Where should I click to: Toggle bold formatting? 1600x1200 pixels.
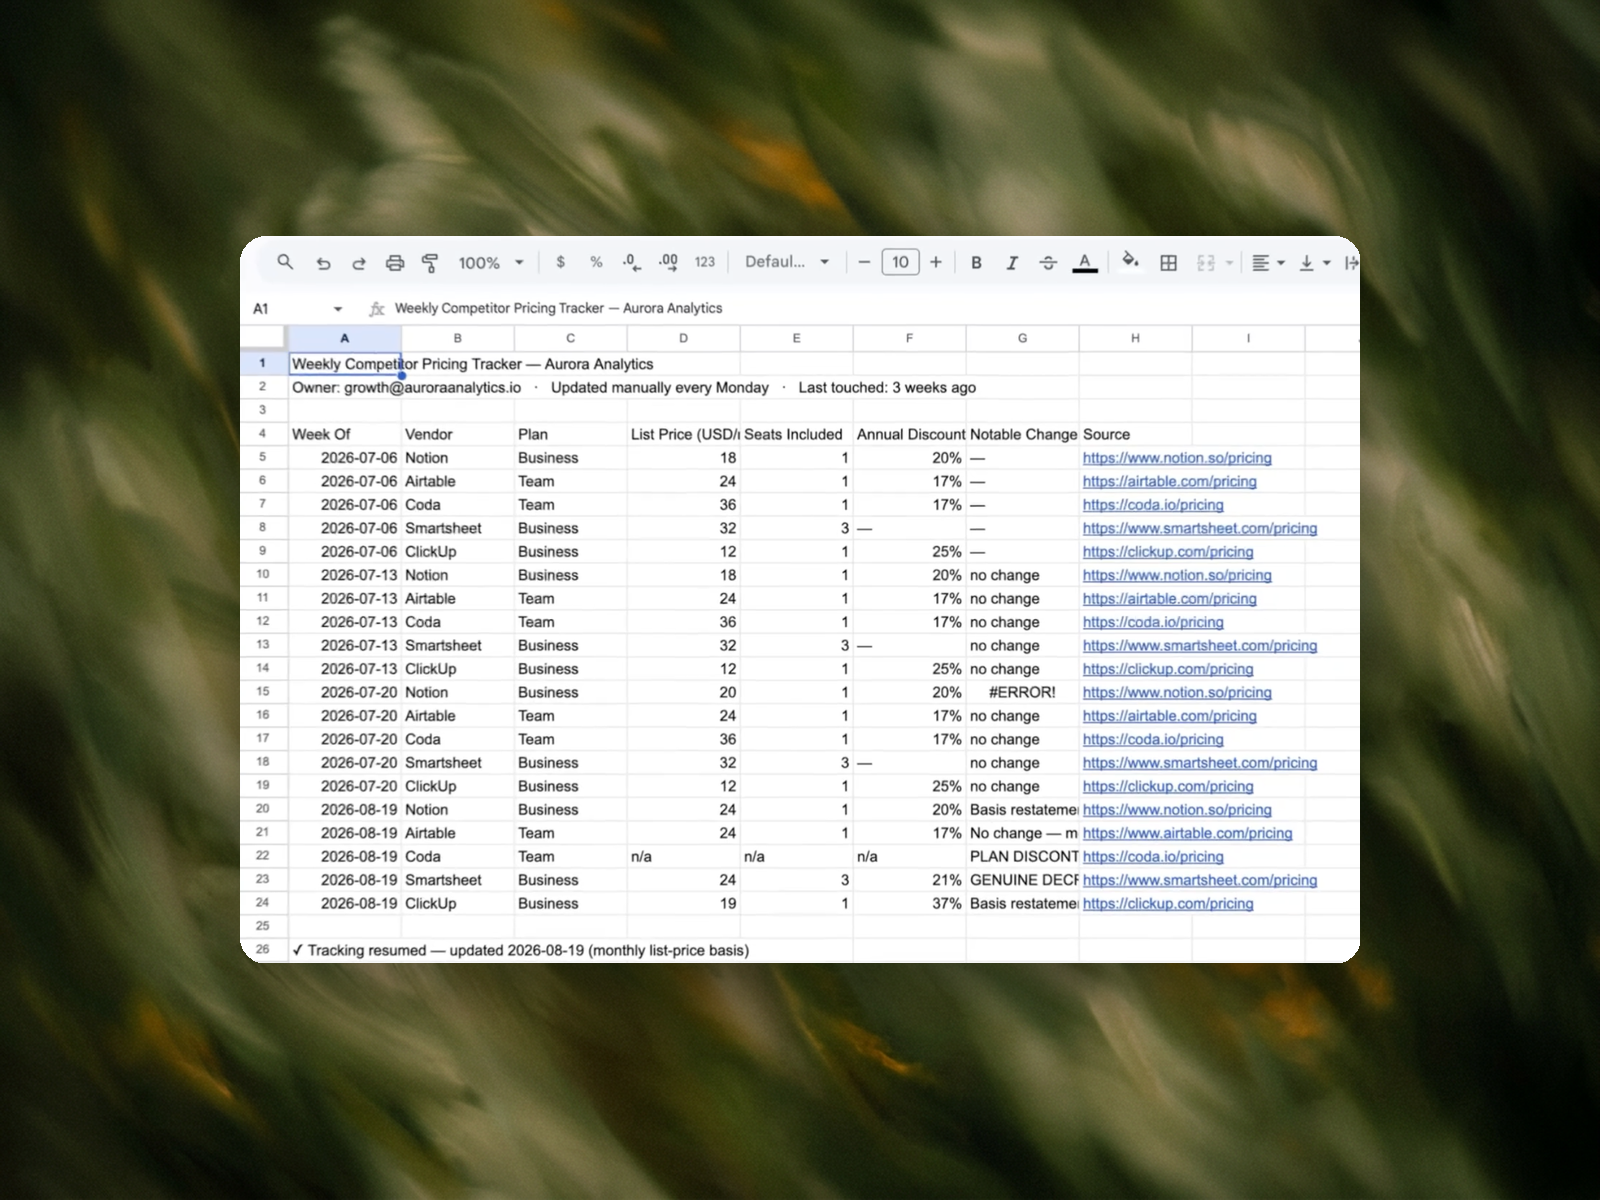coord(976,263)
